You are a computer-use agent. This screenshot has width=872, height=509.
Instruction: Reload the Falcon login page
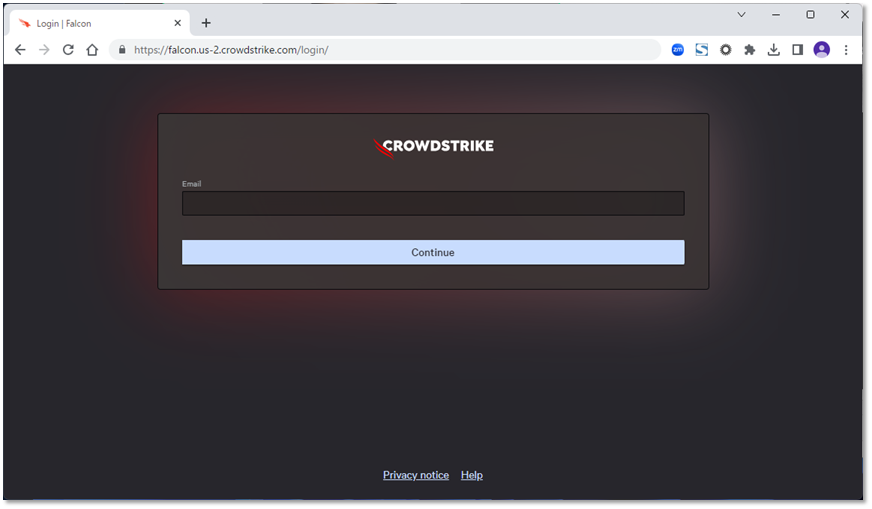point(68,50)
